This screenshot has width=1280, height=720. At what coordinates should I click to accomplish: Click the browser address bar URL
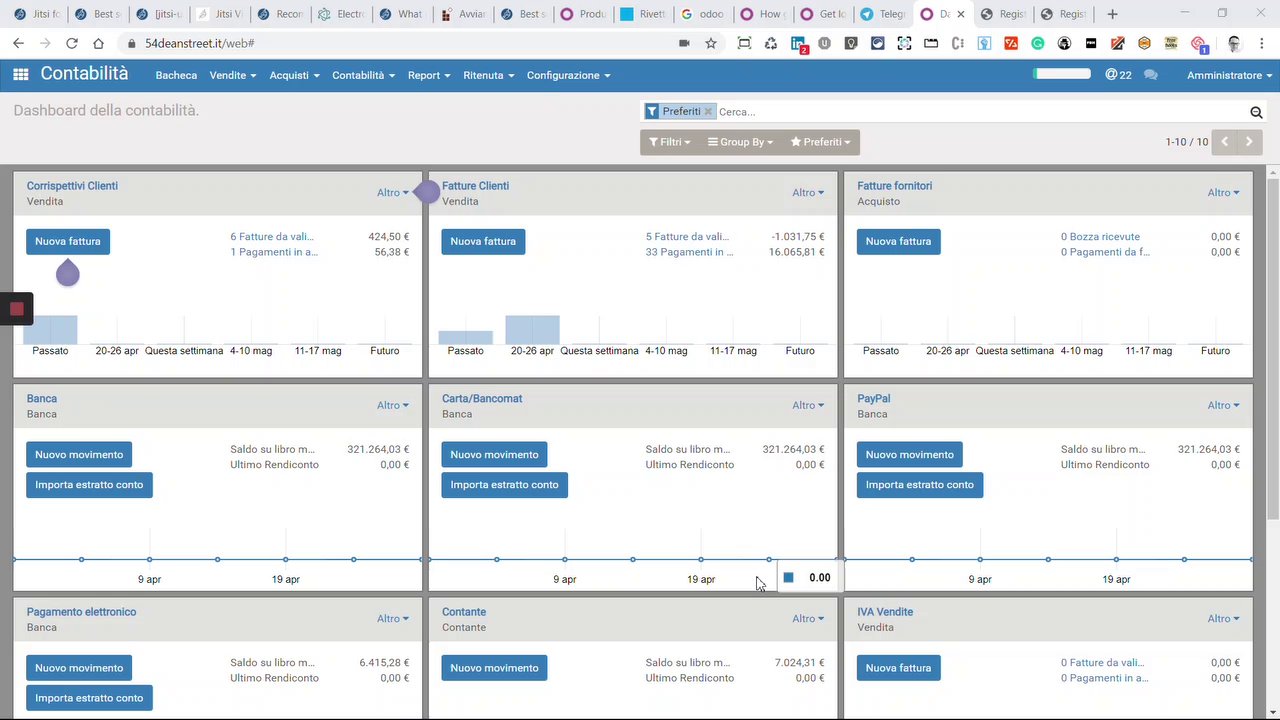tap(199, 44)
